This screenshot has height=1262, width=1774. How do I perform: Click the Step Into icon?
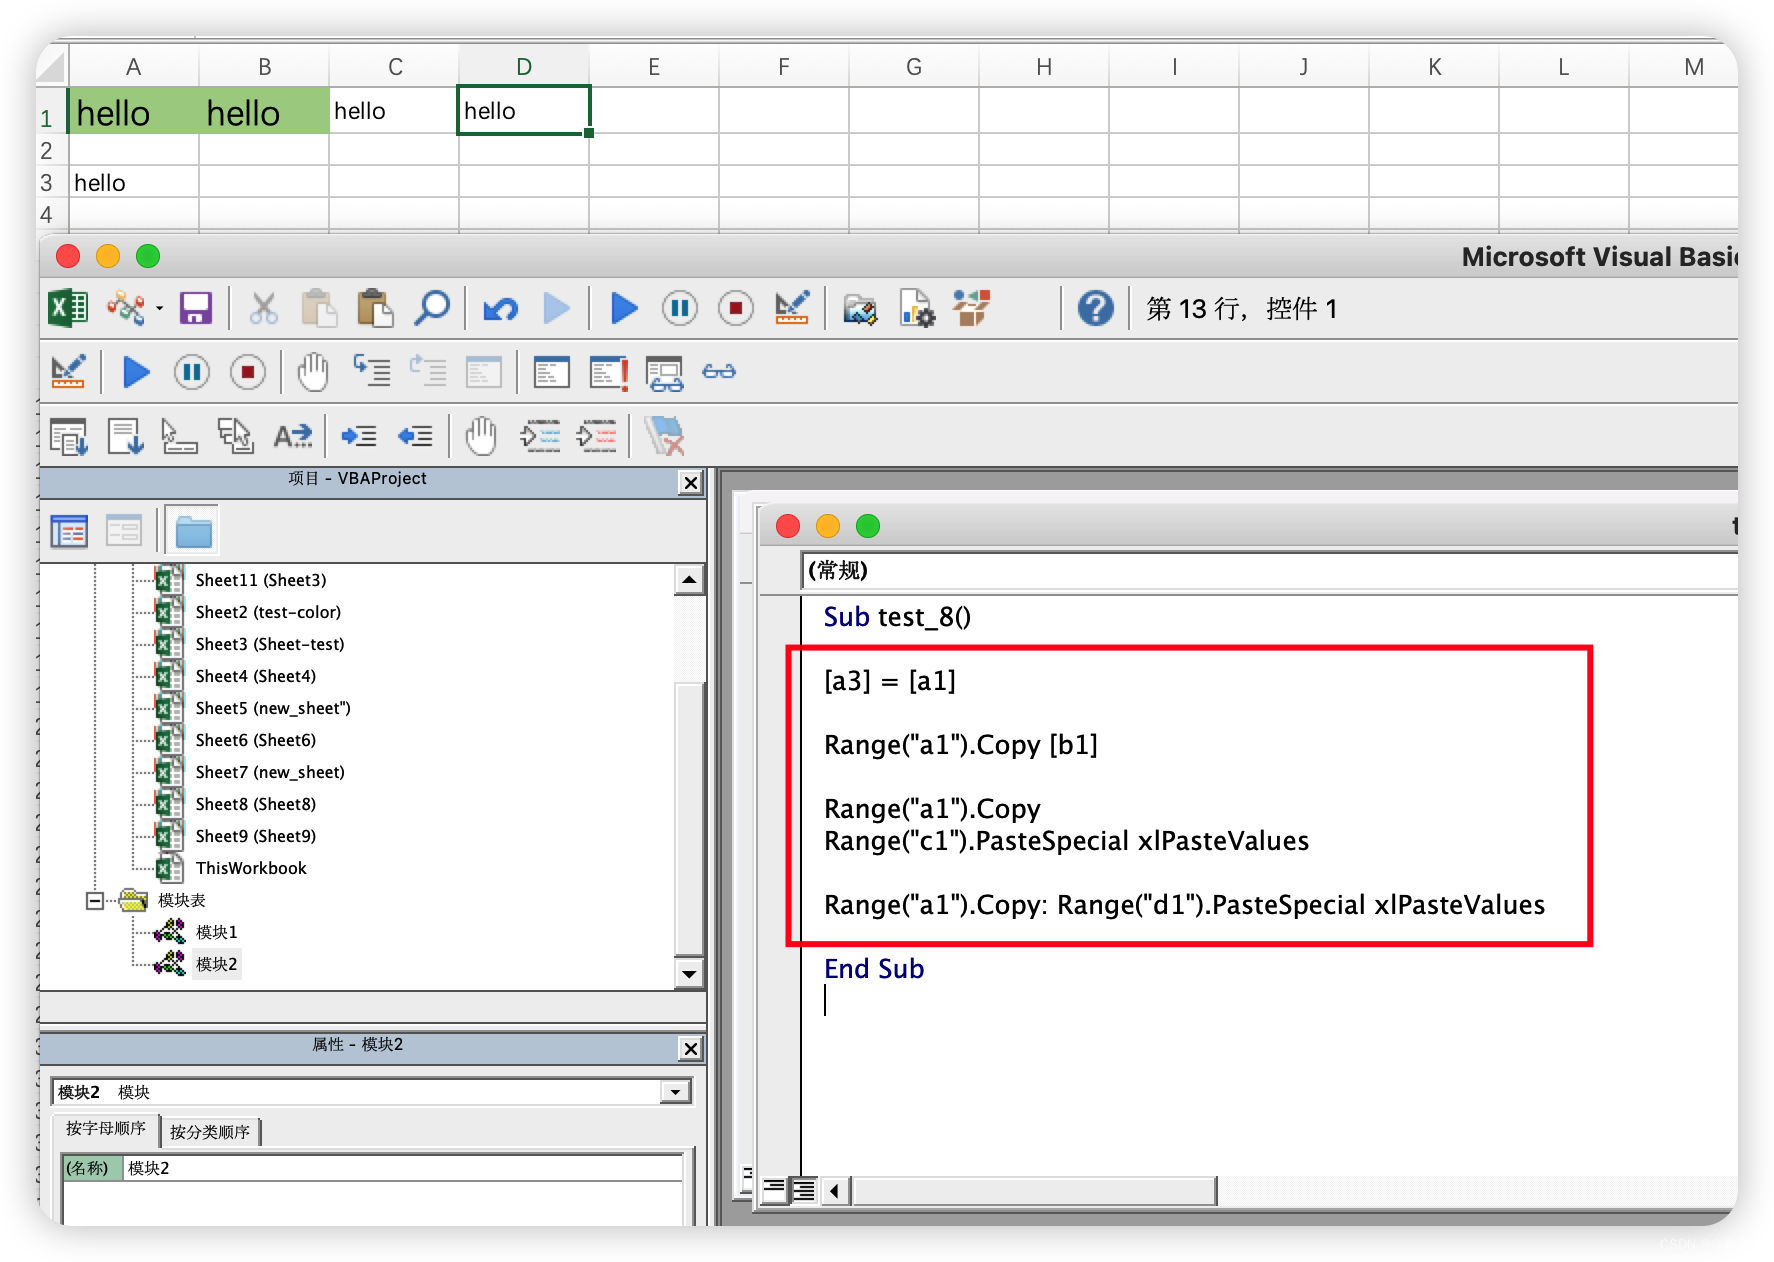[x=372, y=371]
